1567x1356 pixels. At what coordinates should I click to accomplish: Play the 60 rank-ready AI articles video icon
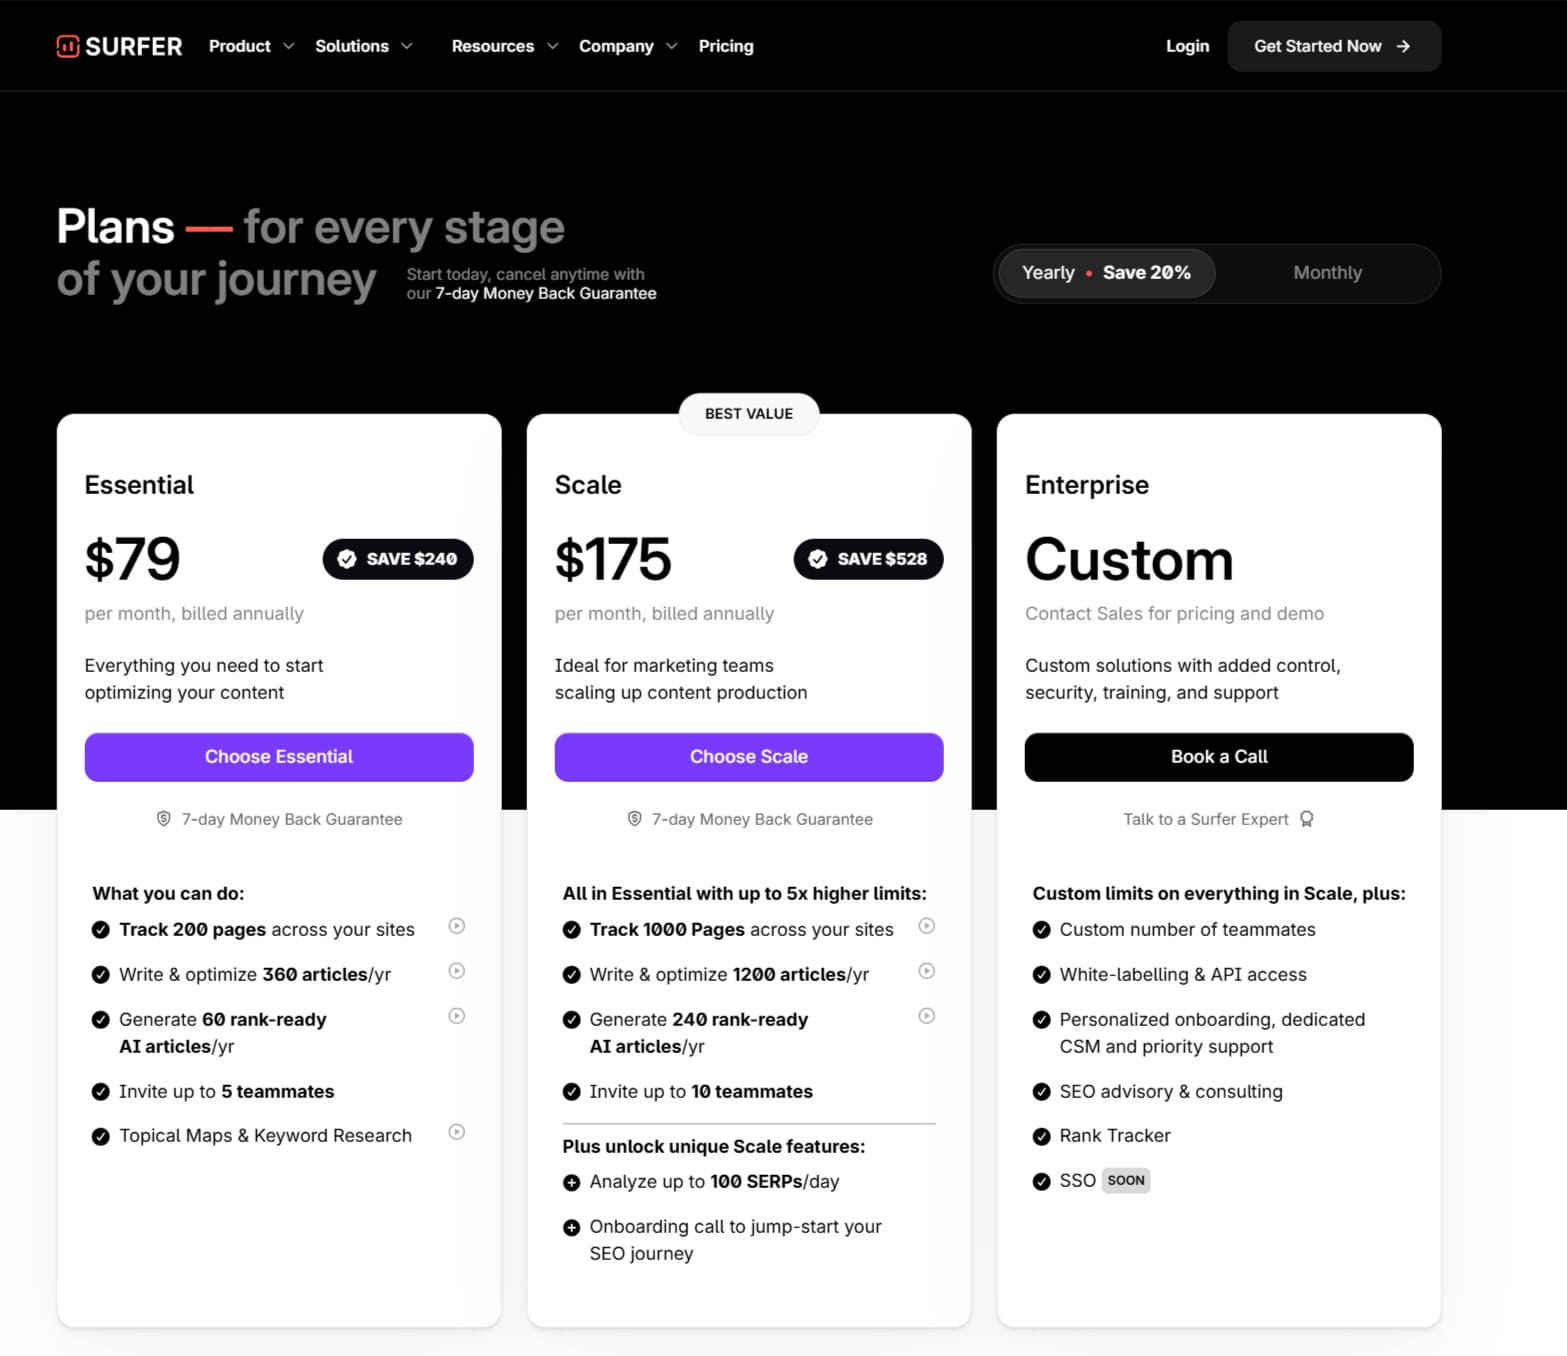457,1016
